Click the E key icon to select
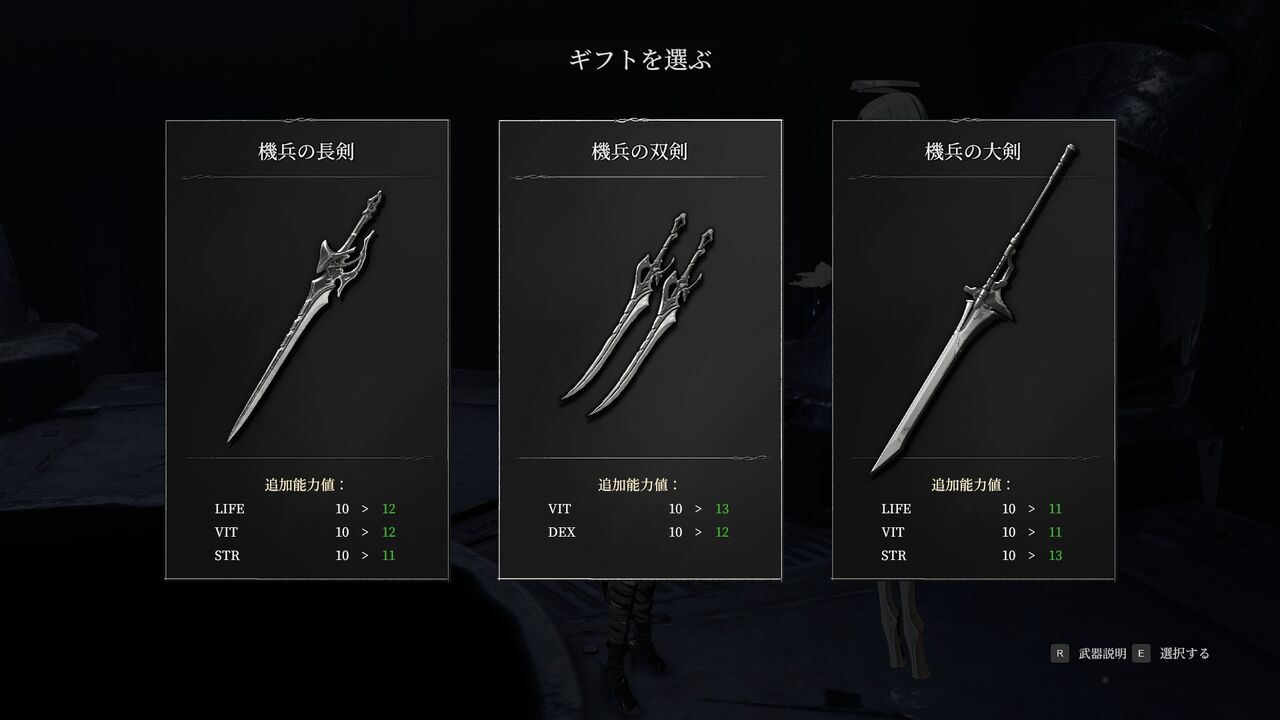This screenshot has width=1280, height=720. coord(1141,653)
